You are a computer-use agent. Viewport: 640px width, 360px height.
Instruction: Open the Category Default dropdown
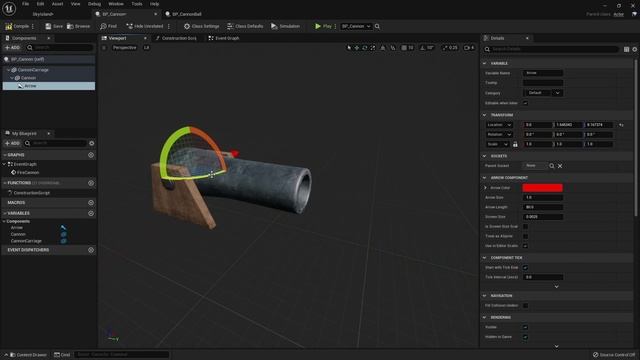[x=543, y=93]
